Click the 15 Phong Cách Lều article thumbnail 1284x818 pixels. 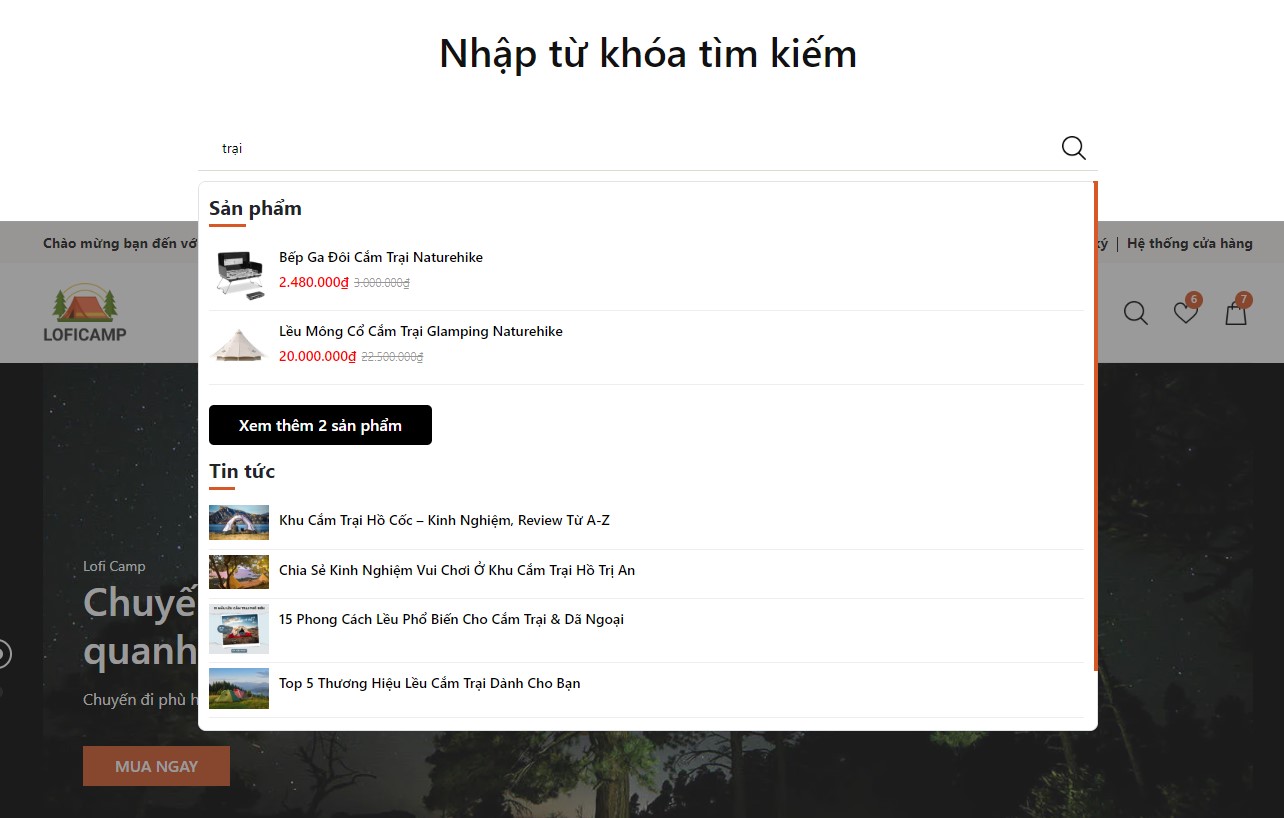coord(239,629)
